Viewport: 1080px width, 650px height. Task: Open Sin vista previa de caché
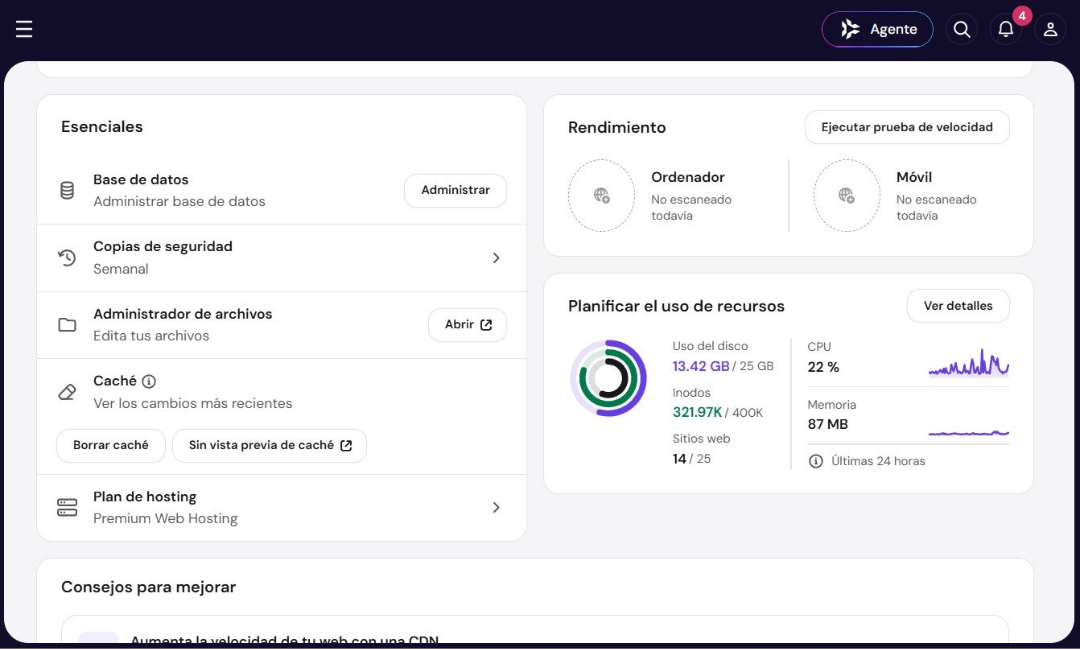(x=269, y=445)
